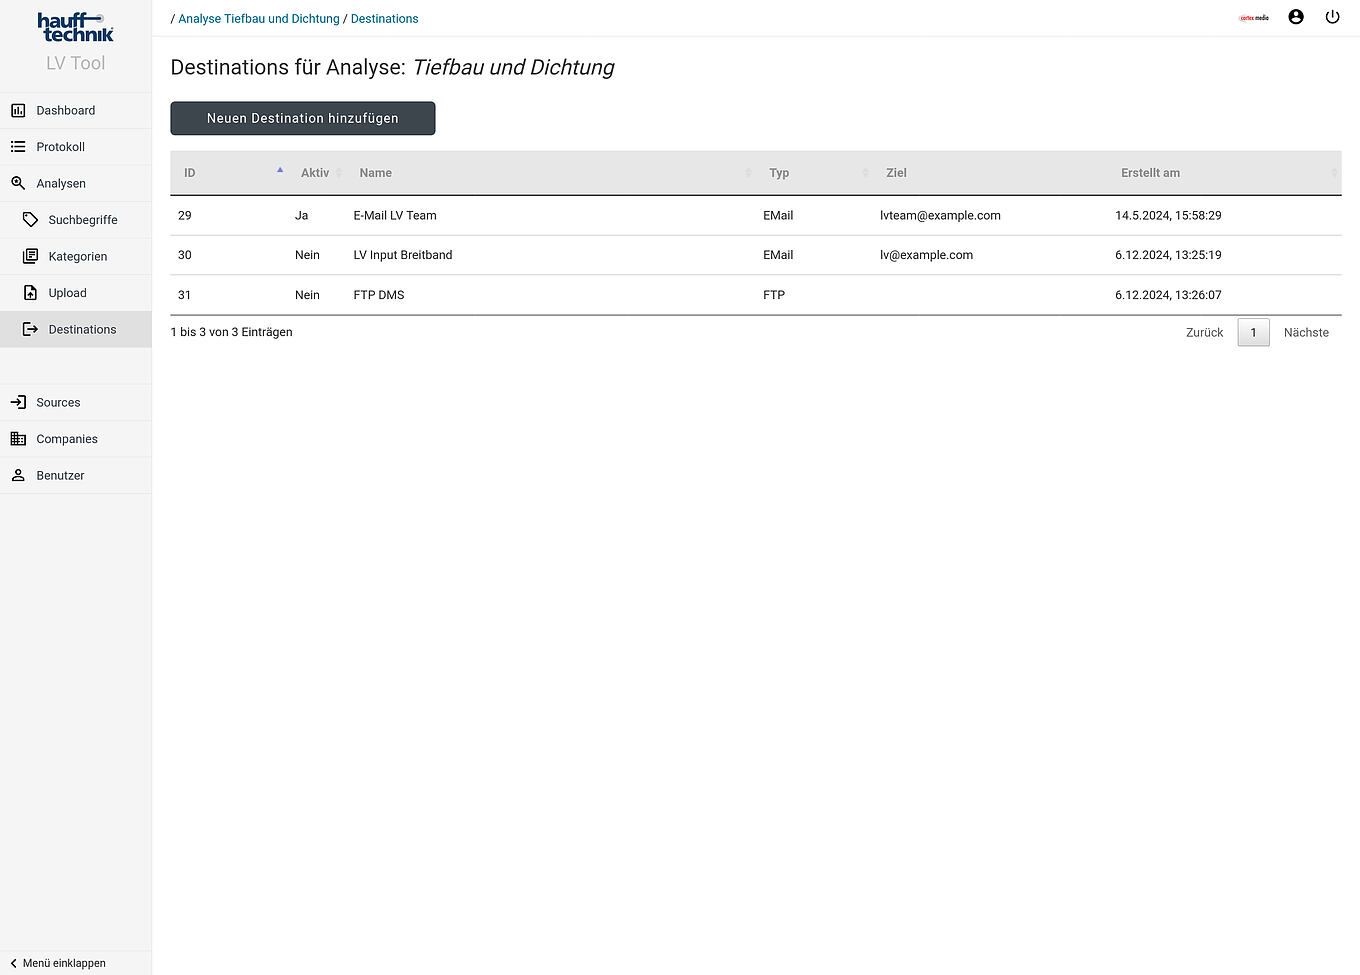
Task: Open Analysen using the magnifier icon
Action: coord(18,183)
